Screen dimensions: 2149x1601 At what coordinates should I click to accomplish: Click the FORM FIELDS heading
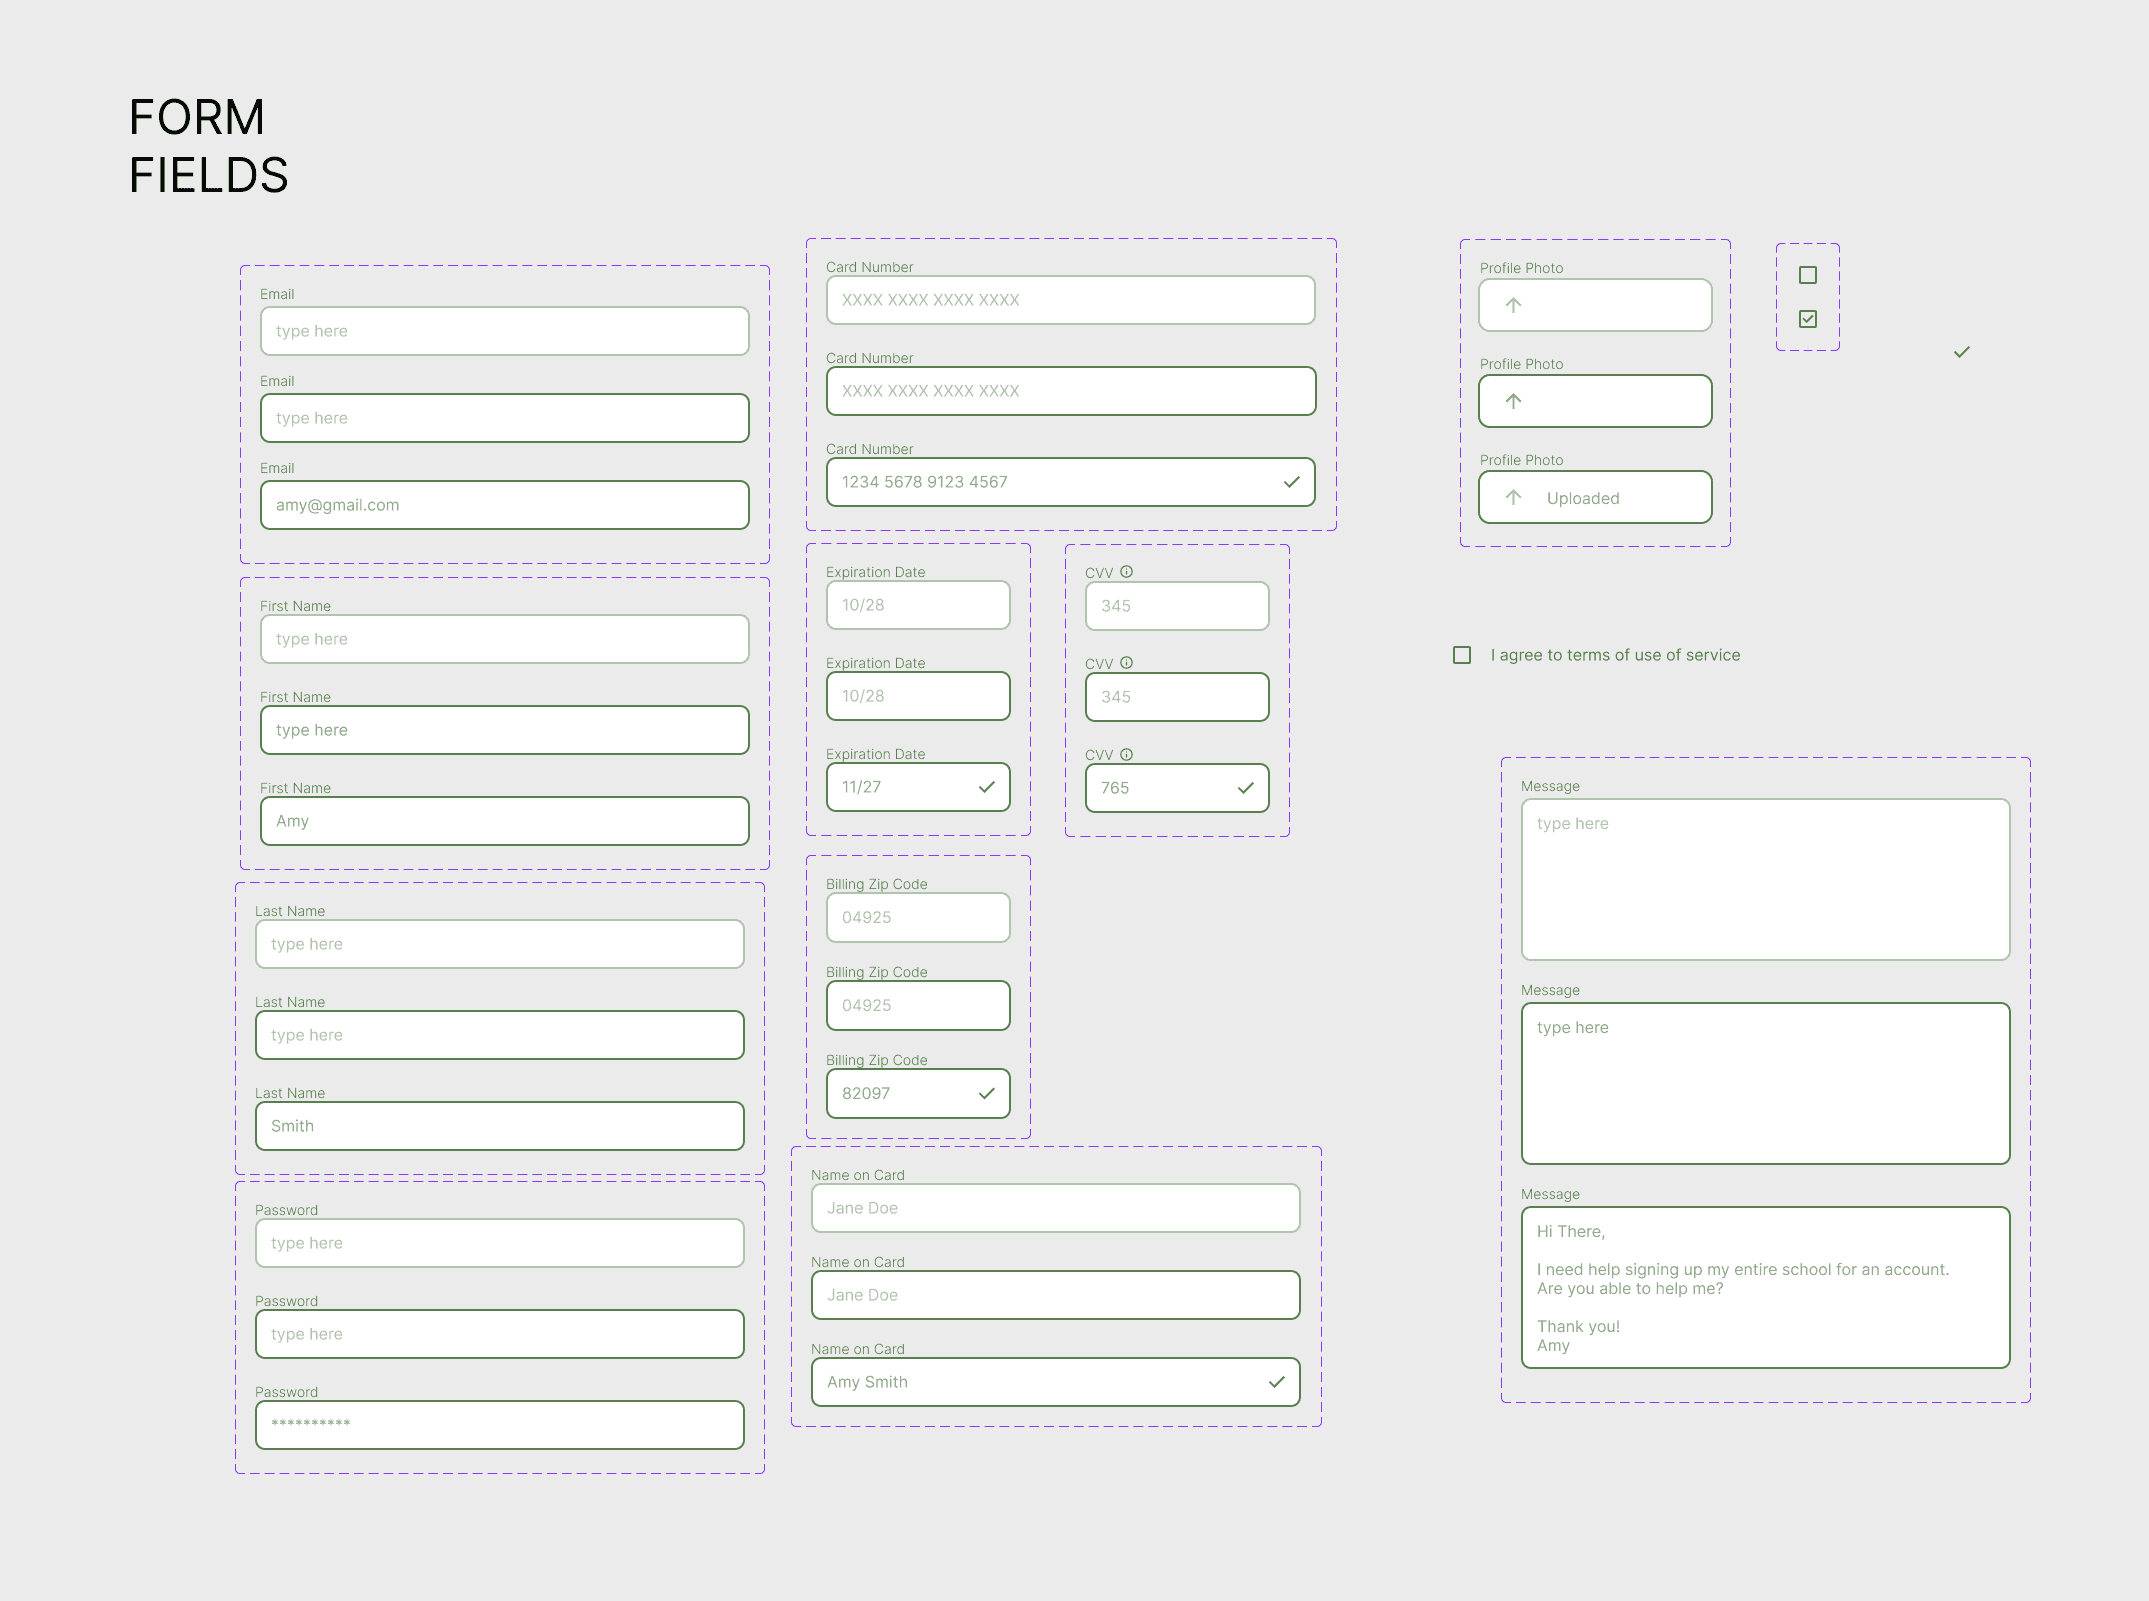click(208, 146)
